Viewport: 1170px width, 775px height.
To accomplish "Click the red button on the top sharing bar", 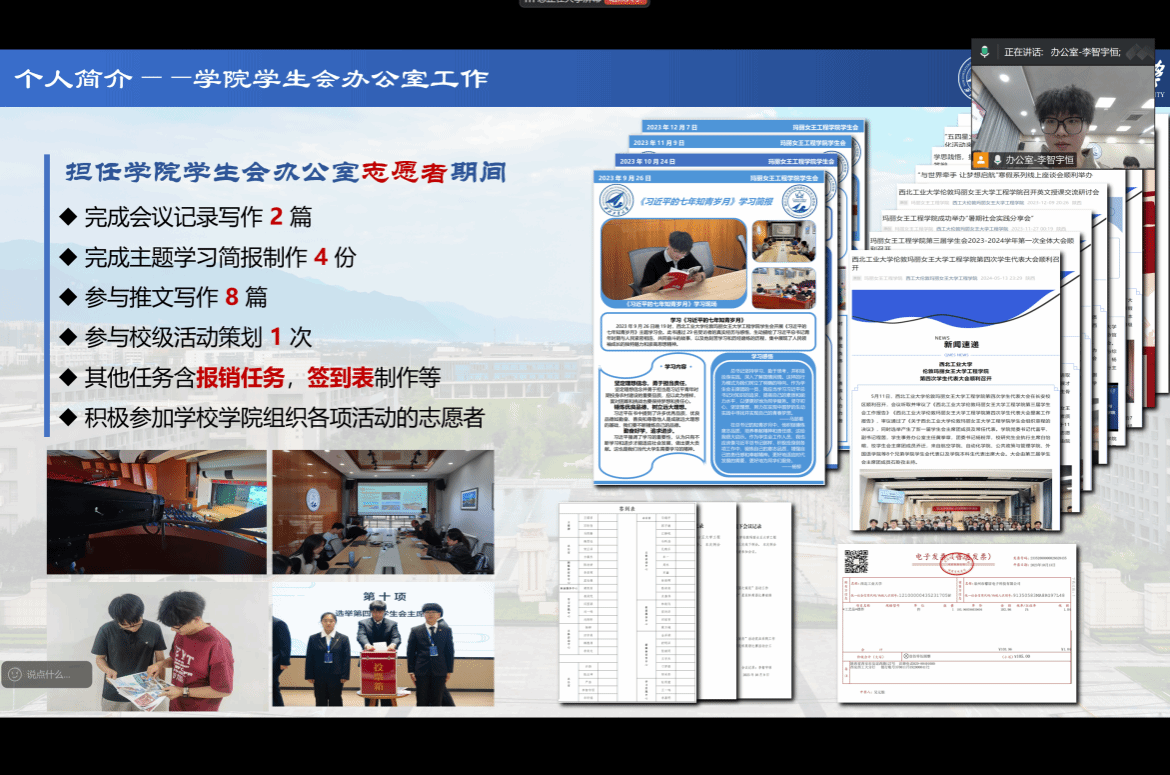I will 624,3.
